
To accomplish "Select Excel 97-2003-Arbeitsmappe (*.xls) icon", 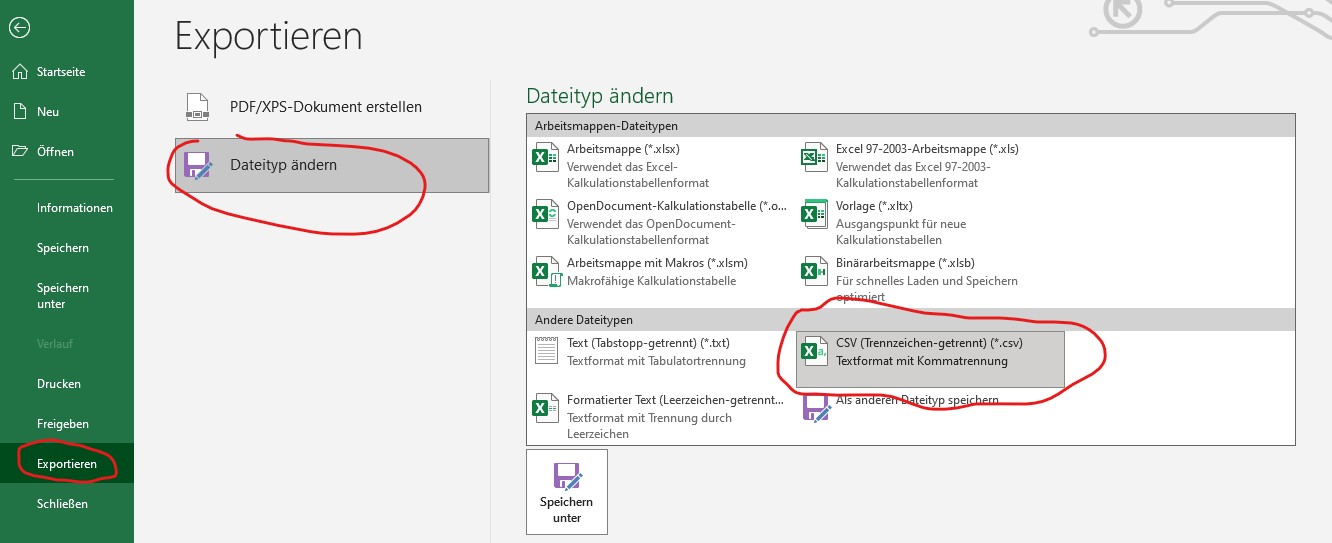I will coord(814,158).
